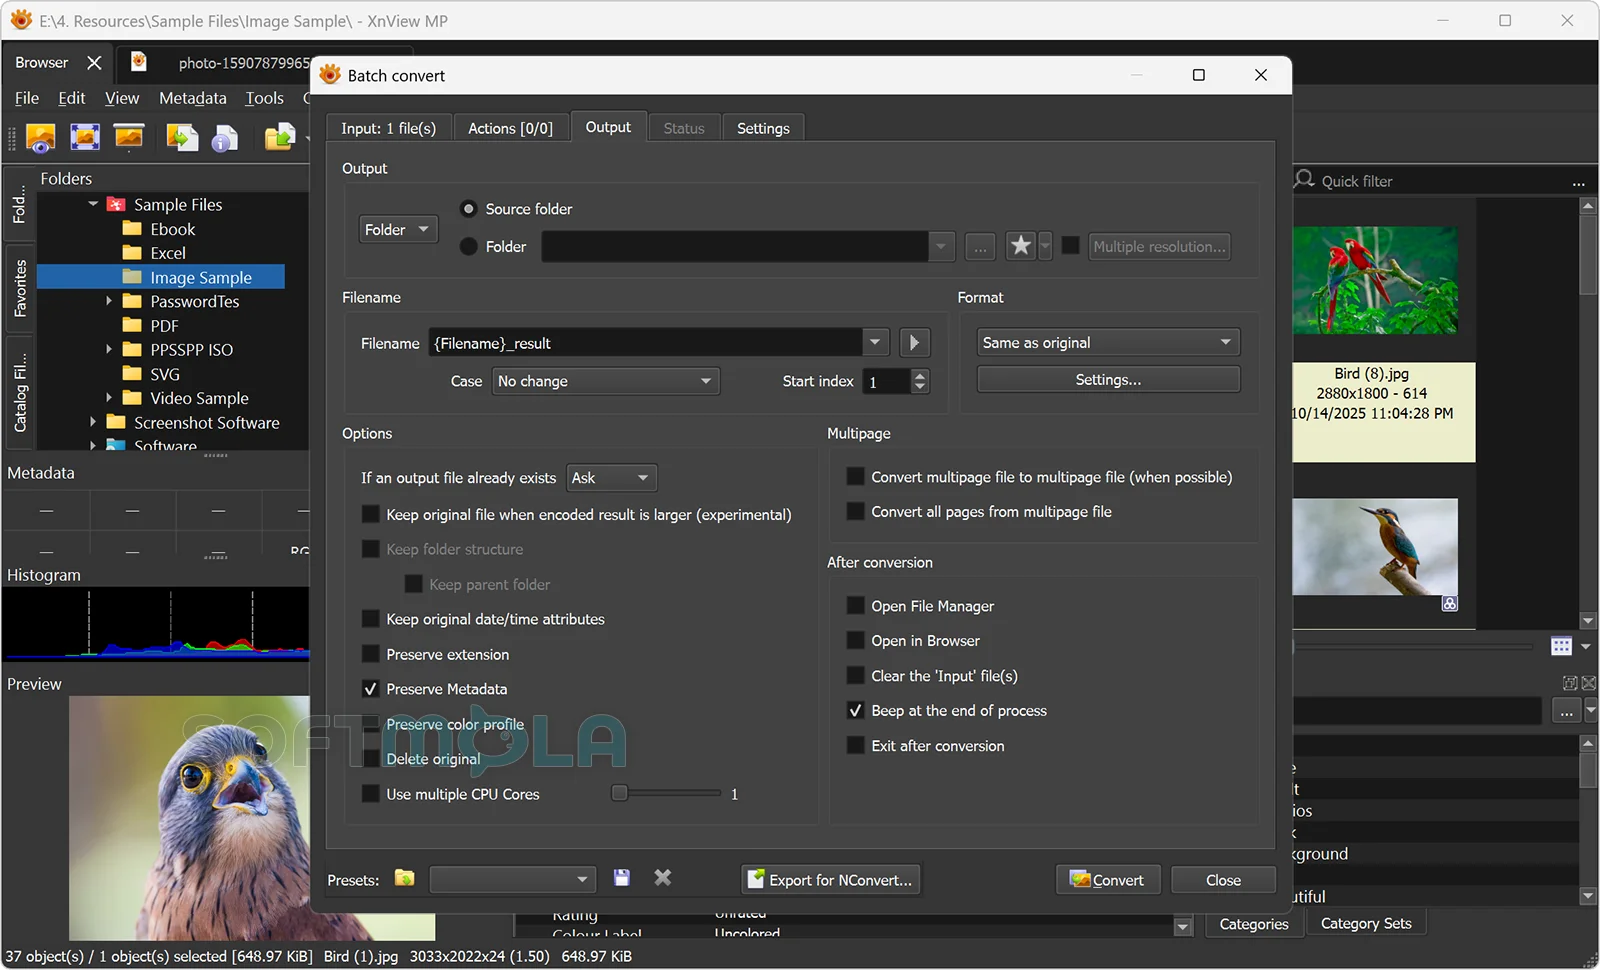Open the Catalog Fil... vertical sidebar tab
Image resolution: width=1600 pixels, height=970 pixels.
tap(19, 392)
